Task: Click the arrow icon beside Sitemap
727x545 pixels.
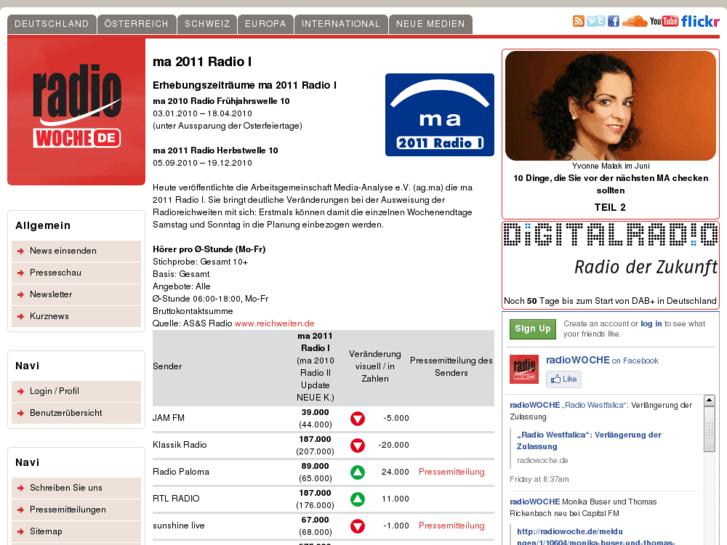Action: tap(20, 532)
